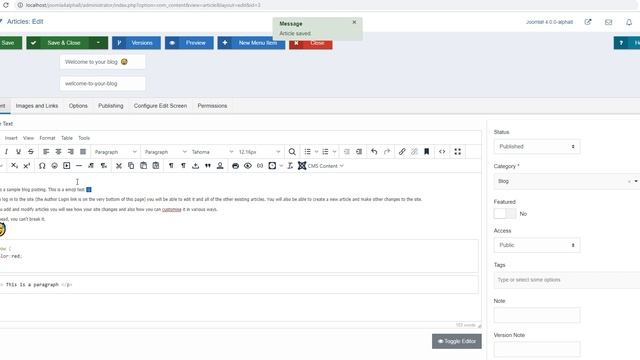This screenshot has width=640, height=360.
Task: Toggle underline formatting in the editor
Action: (x=18, y=152)
